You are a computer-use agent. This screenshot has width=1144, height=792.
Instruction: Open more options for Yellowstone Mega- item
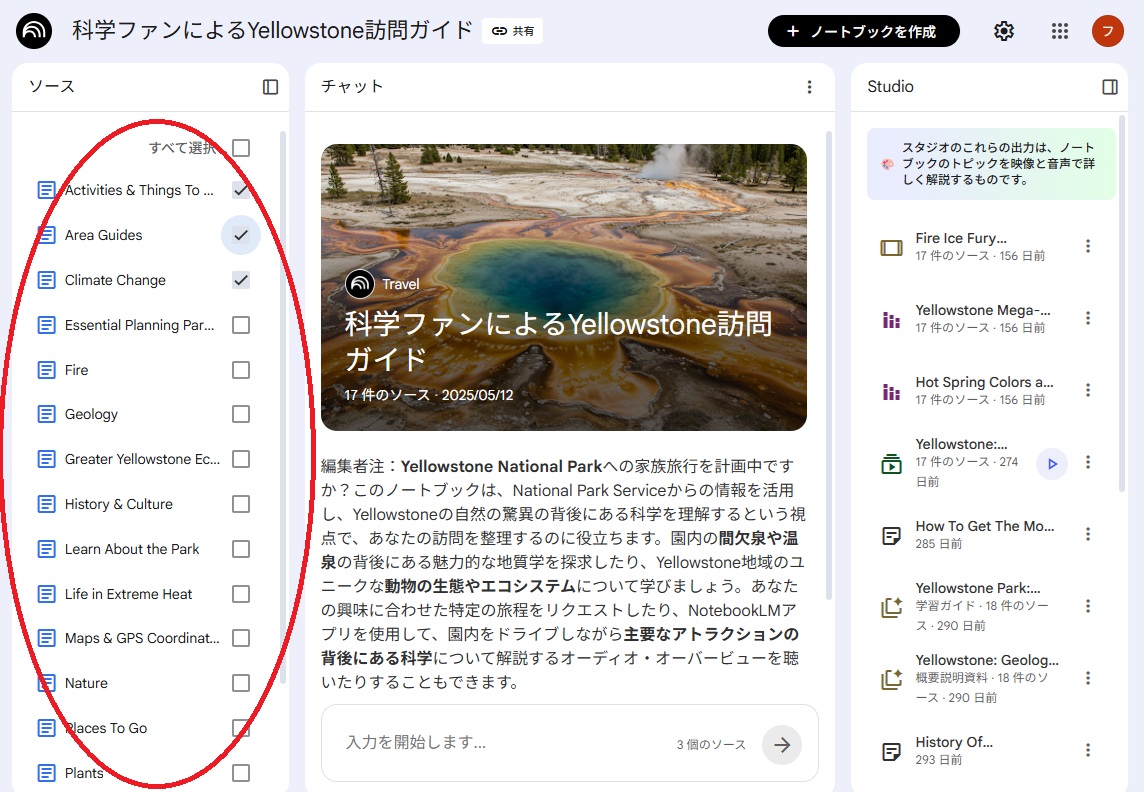point(1088,318)
